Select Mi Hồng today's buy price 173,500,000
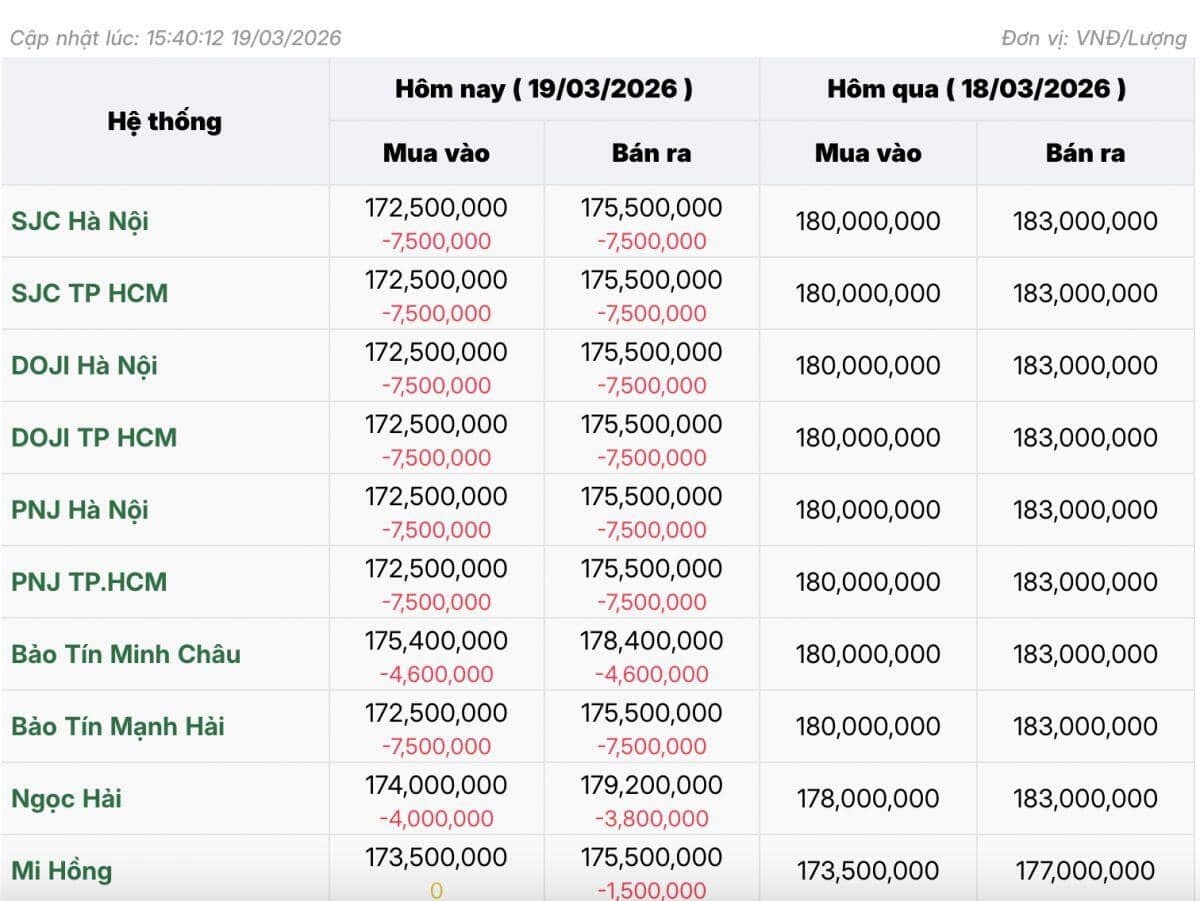 coord(436,857)
